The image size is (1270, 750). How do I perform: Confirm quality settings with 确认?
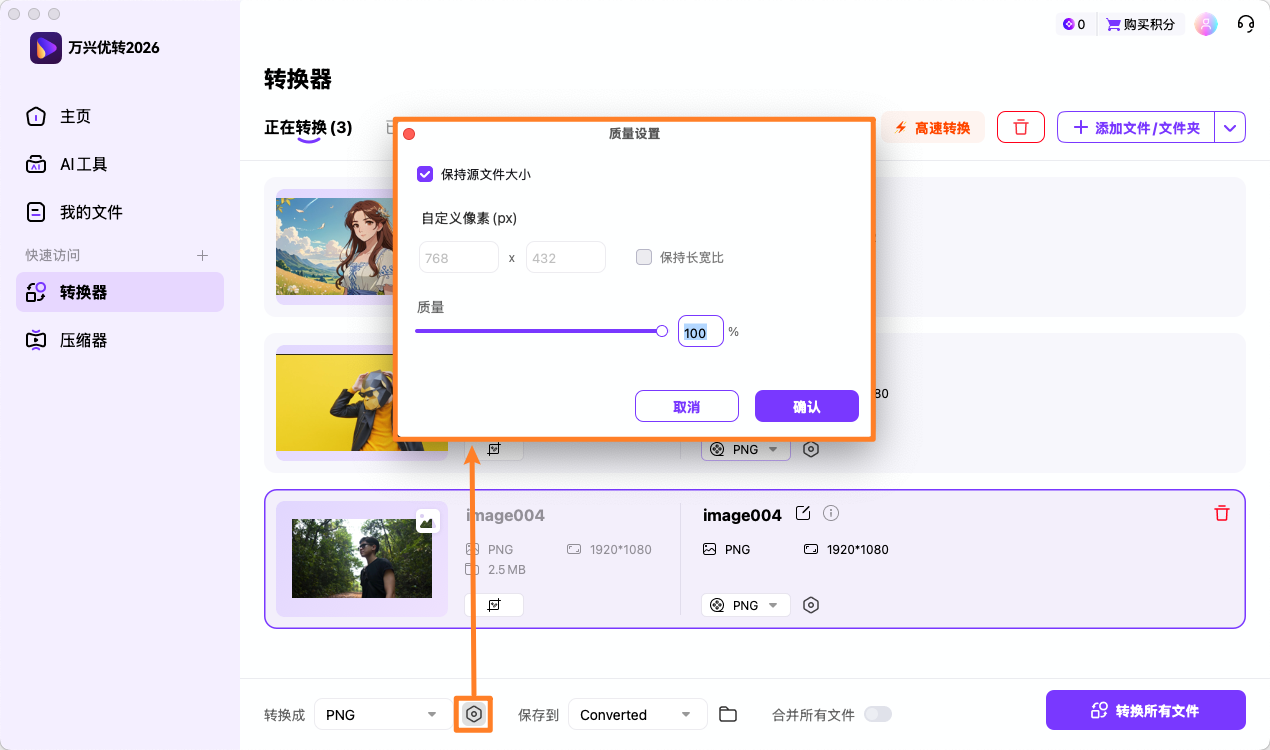806,405
